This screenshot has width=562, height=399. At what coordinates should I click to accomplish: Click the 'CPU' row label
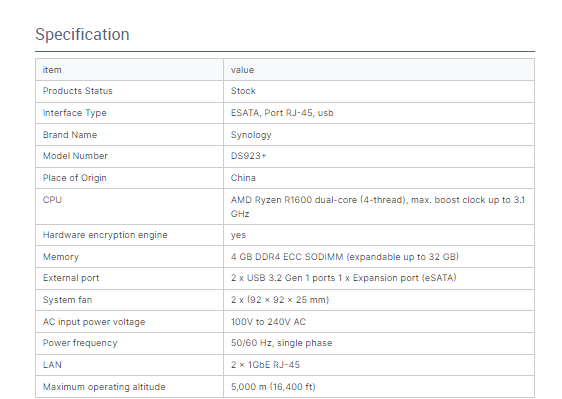pos(52,200)
